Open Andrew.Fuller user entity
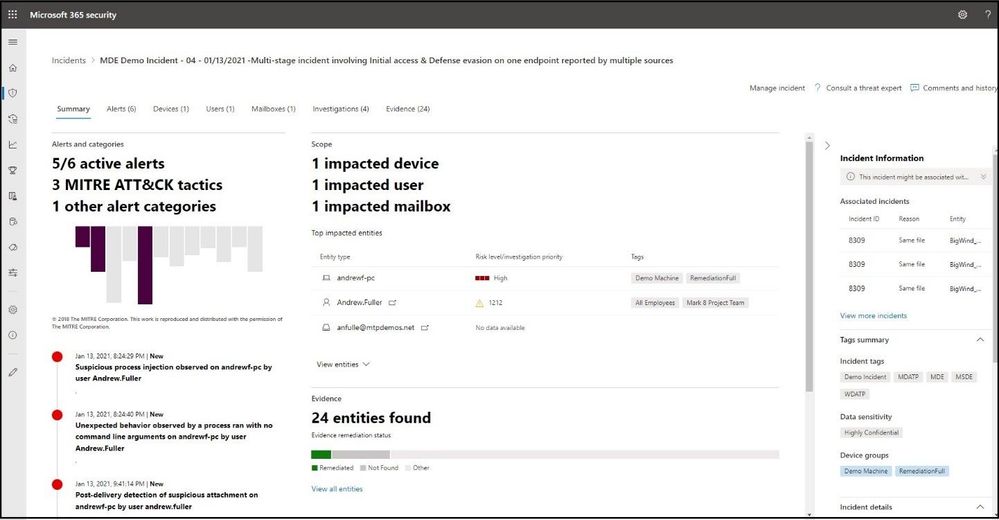The height and width of the screenshot is (520, 999). (359, 303)
